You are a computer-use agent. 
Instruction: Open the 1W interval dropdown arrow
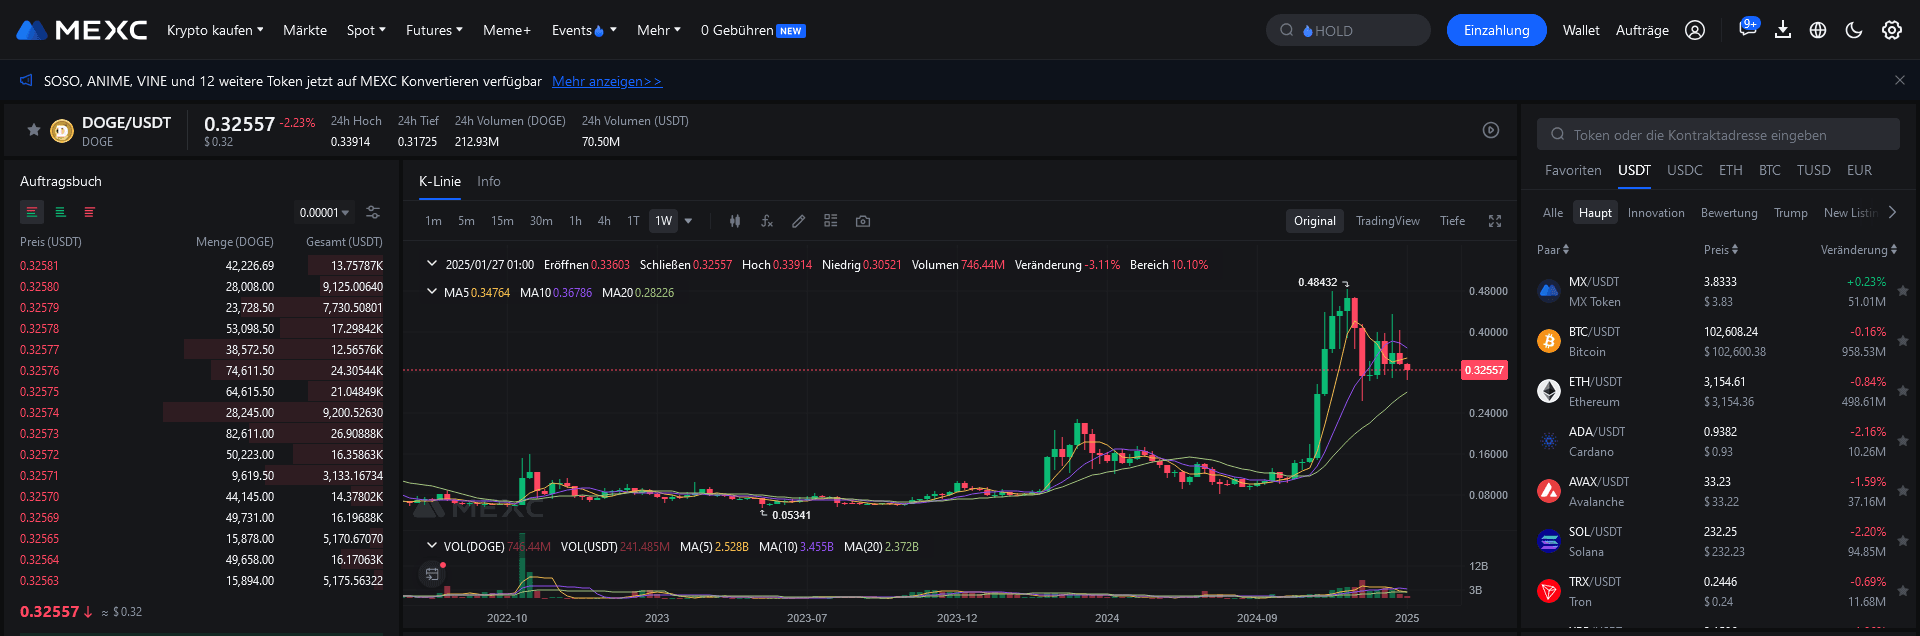coord(688,221)
